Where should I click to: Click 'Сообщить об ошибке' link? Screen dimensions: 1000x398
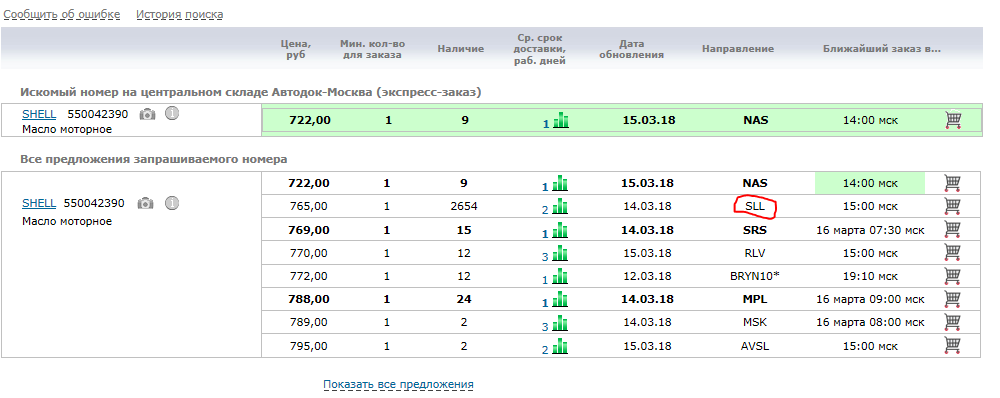[62, 14]
